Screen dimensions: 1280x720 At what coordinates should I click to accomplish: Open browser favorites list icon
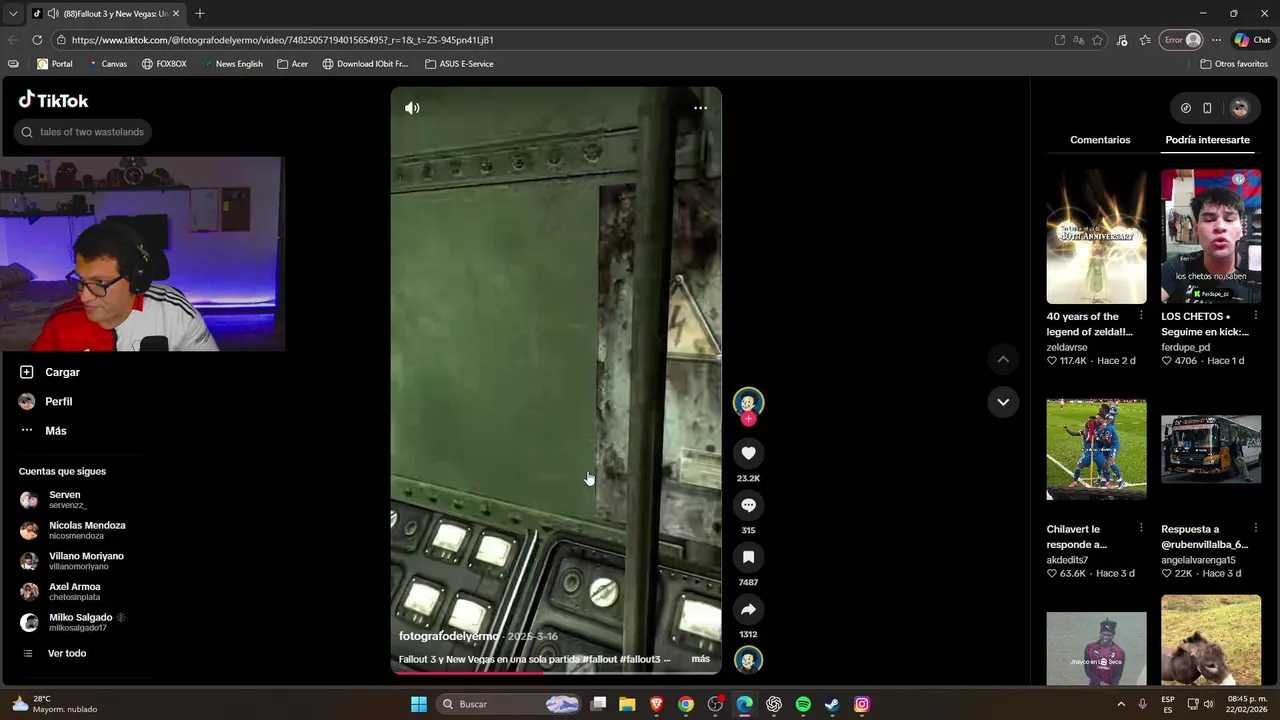[x=1145, y=40]
